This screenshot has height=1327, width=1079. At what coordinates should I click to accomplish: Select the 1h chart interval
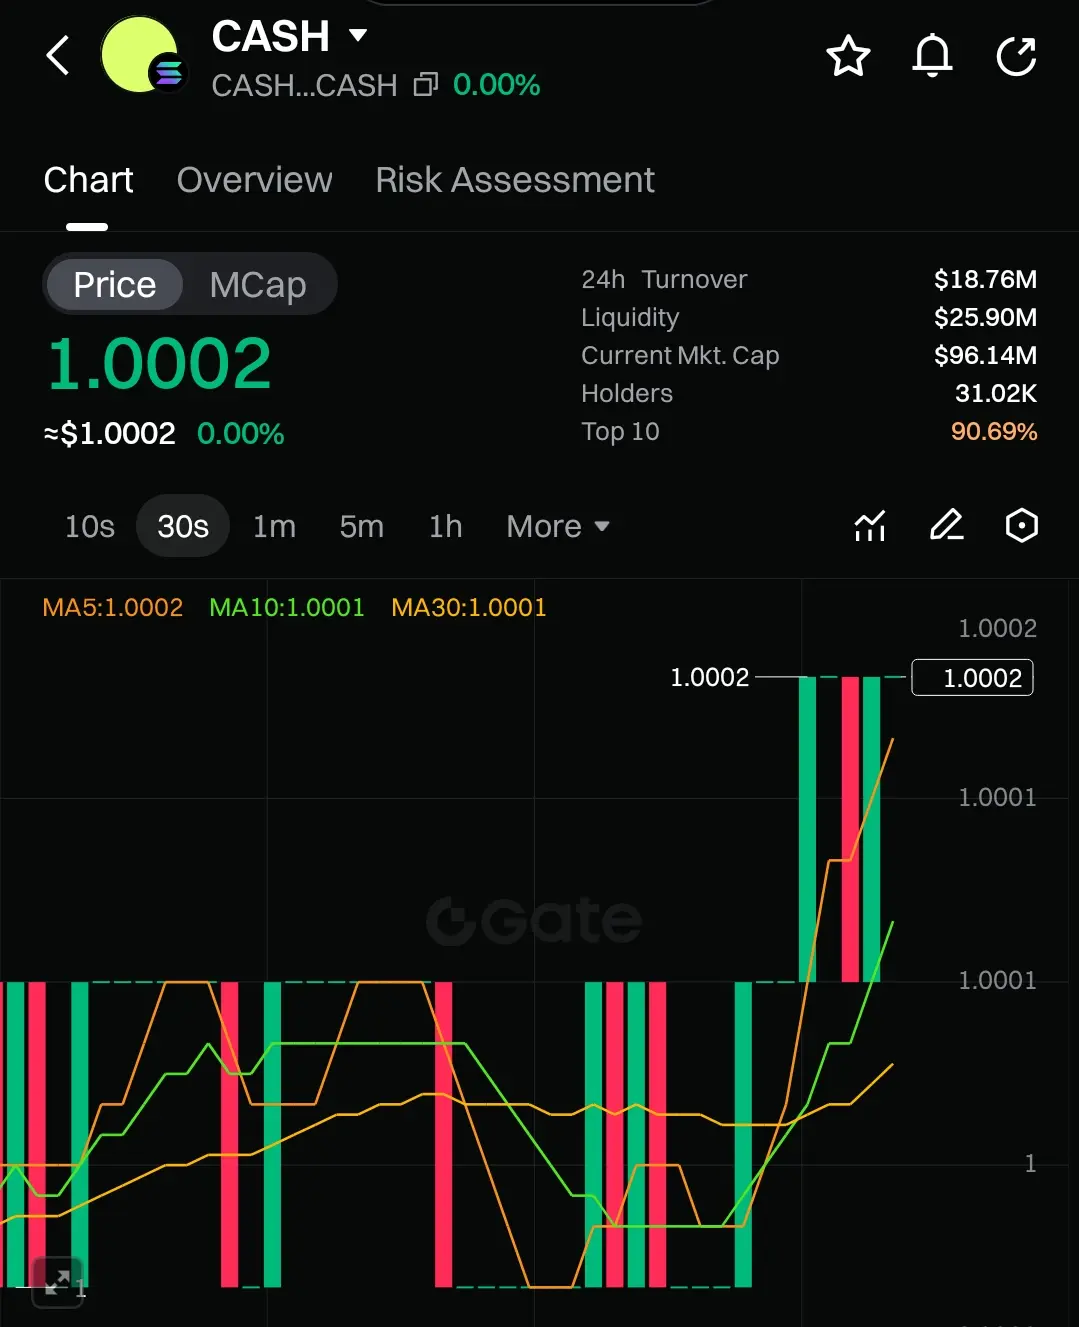446,526
